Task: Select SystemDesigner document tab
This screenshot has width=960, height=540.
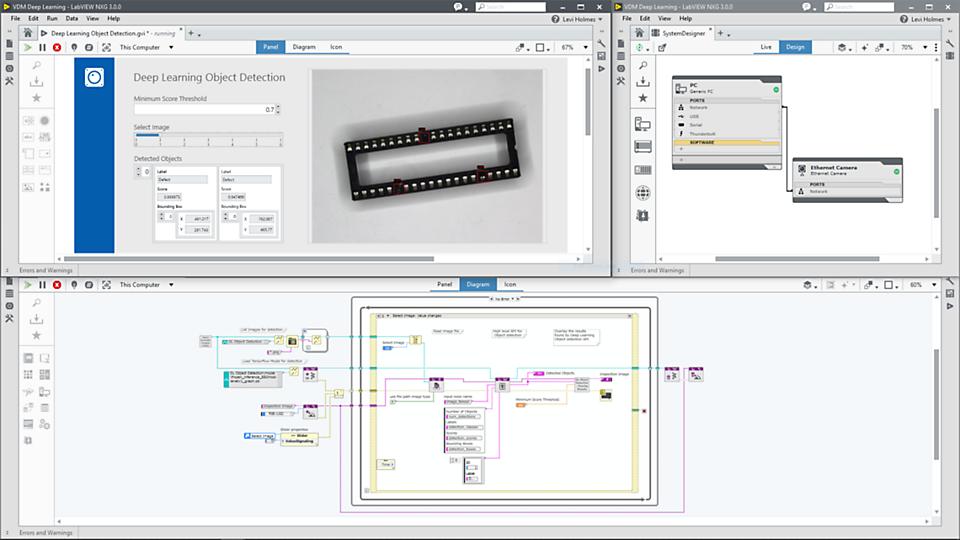Action: pos(680,33)
